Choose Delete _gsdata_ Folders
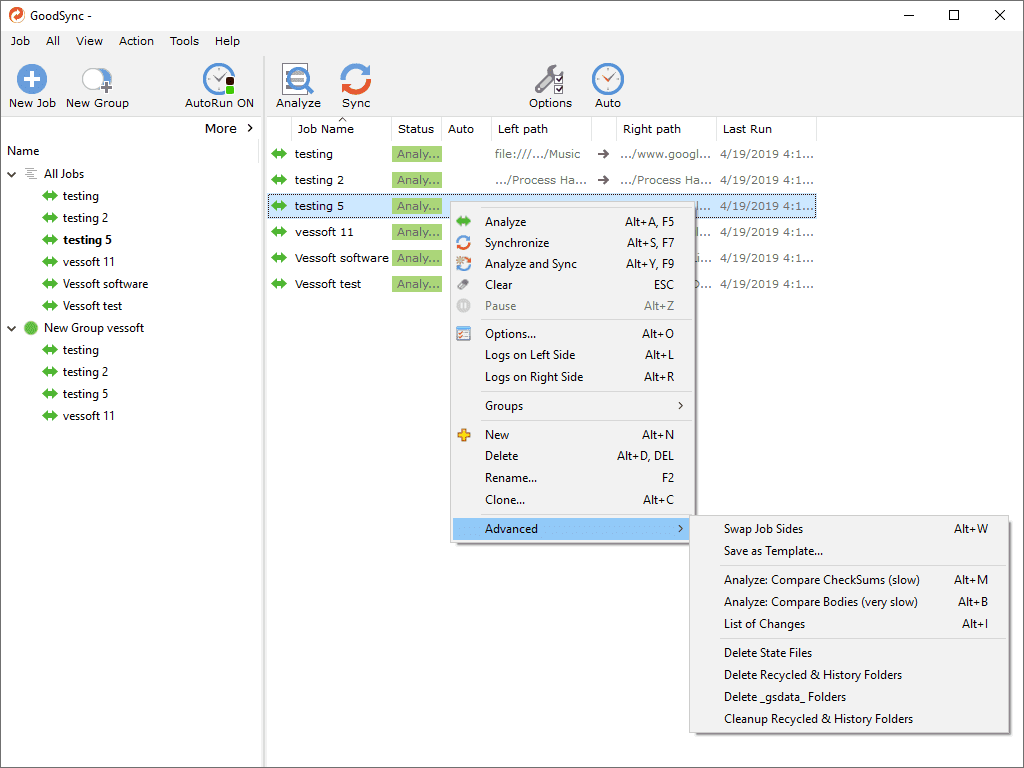 (x=850, y=697)
